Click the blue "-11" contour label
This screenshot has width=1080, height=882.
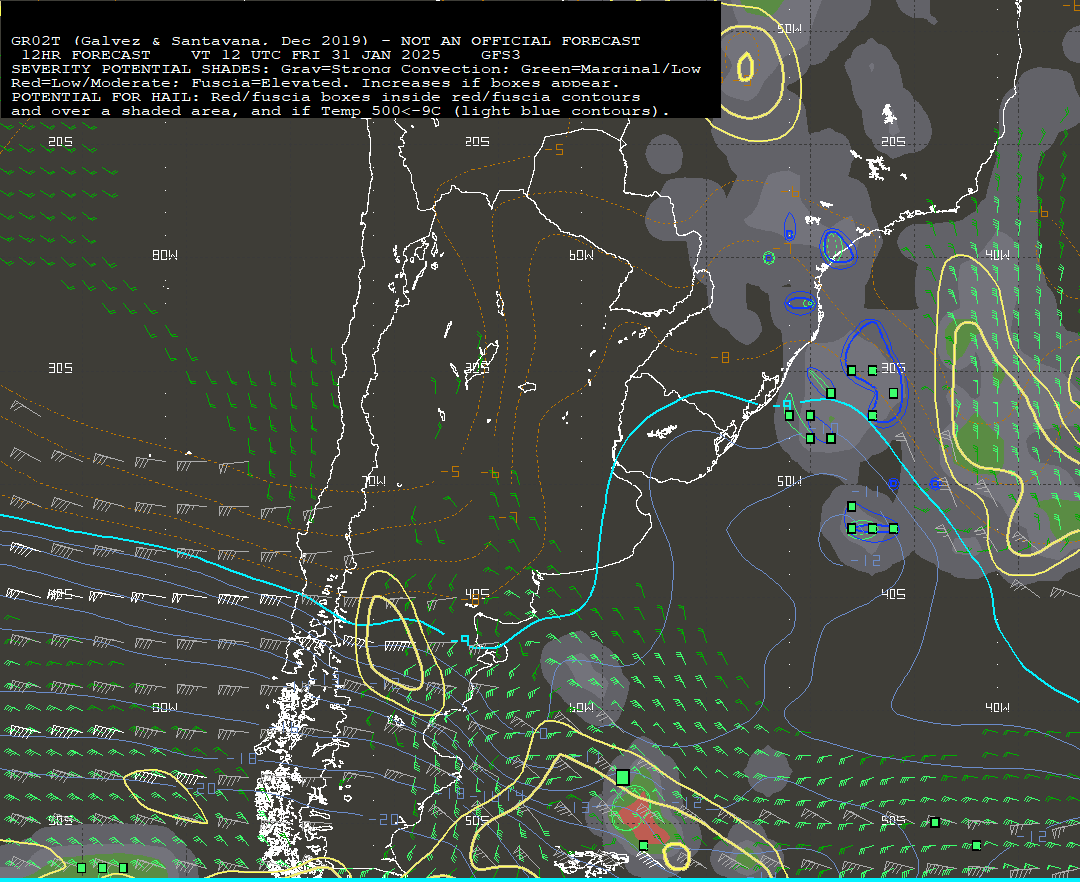pyautogui.click(x=865, y=492)
